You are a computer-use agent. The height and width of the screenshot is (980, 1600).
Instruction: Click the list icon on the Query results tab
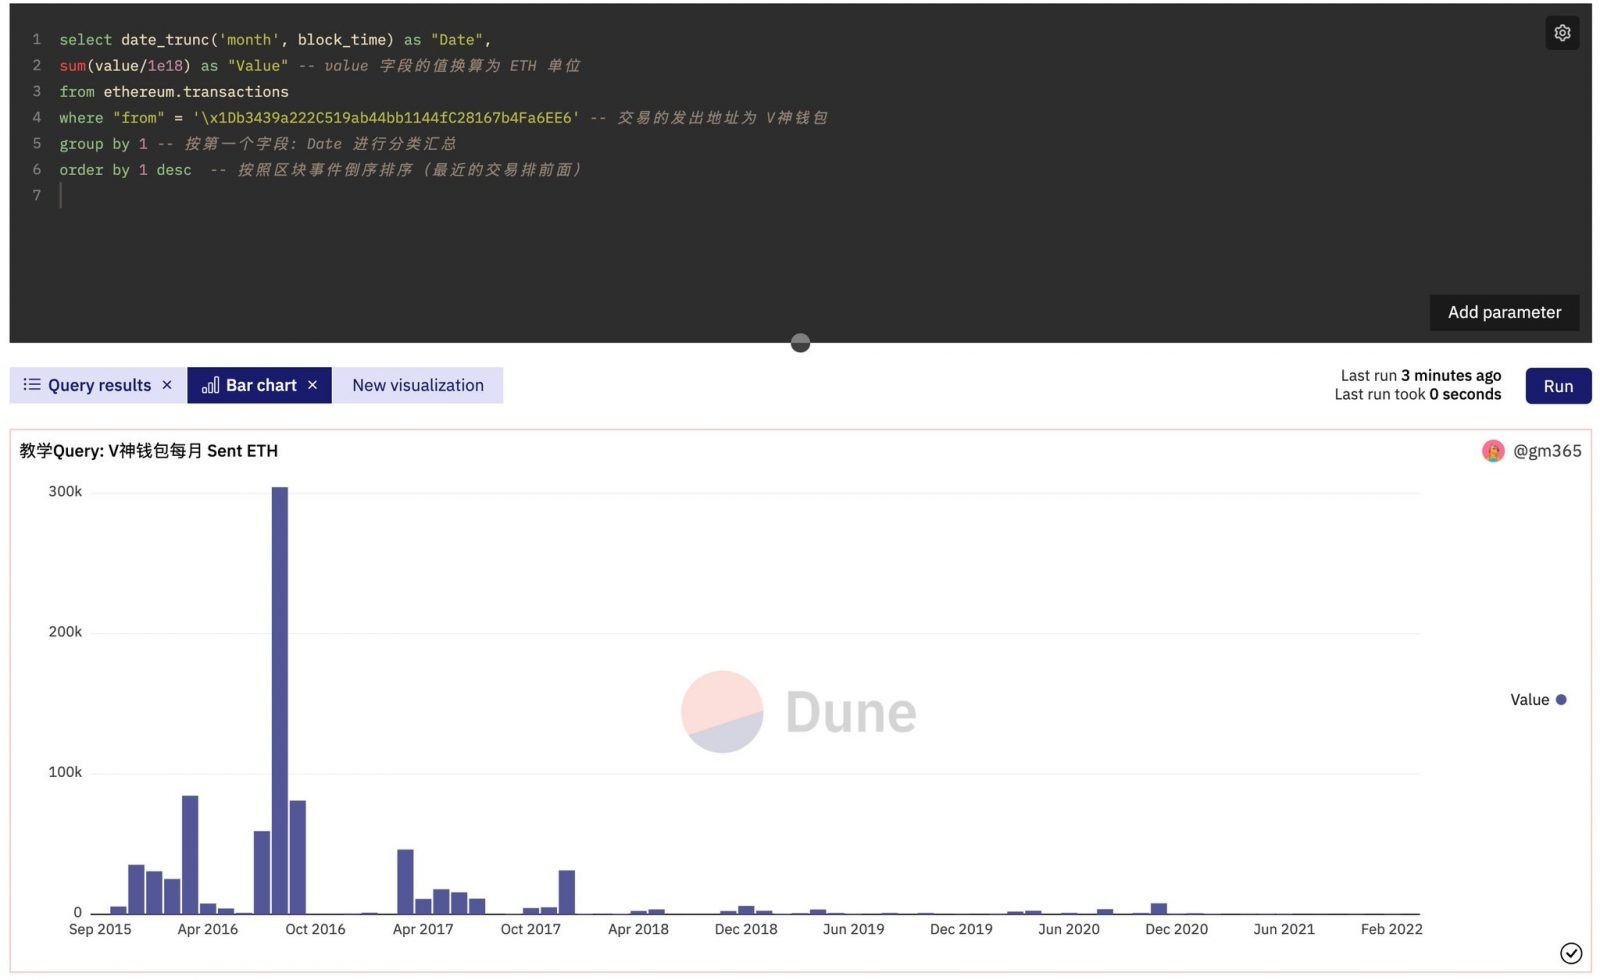point(31,385)
